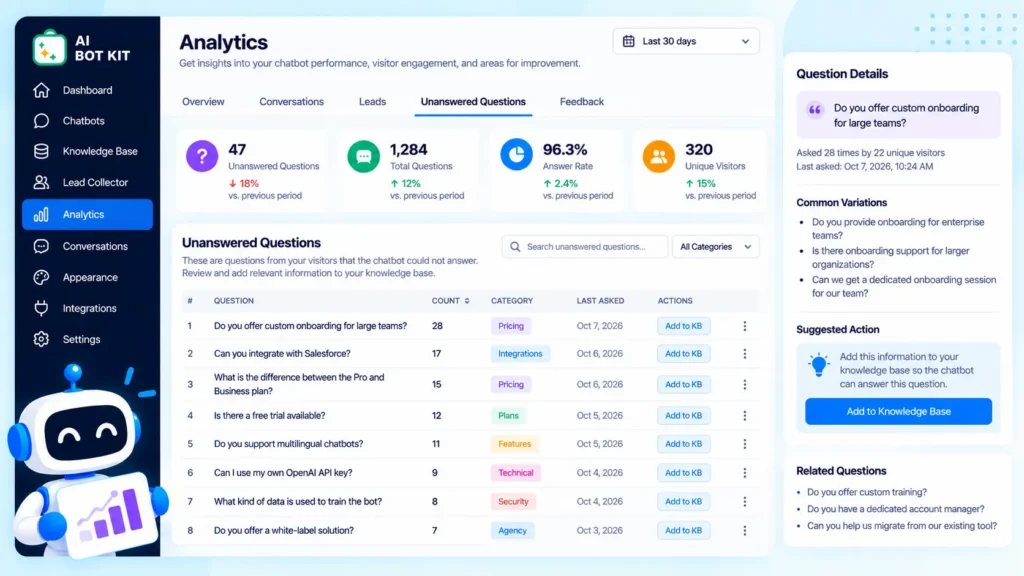Viewport: 1024px width, 576px height.
Task: Add OpenAI API key question to KB
Action: (x=683, y=473)
